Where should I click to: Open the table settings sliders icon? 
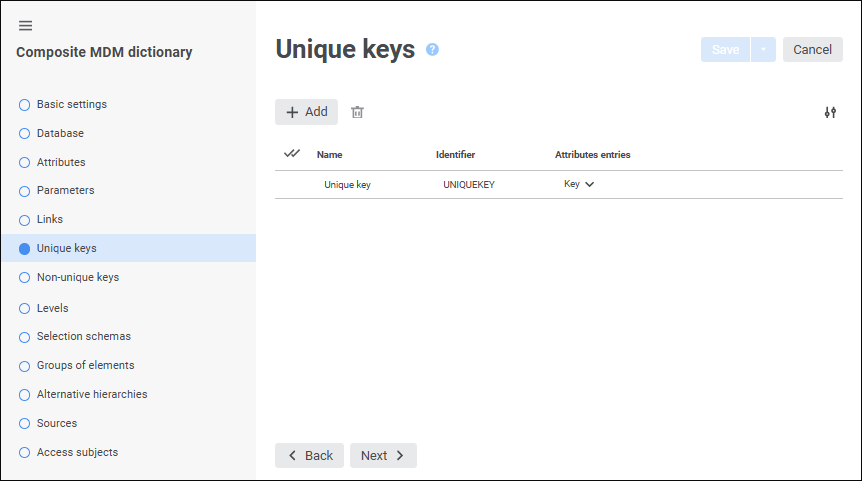click(x=830, y=112)
